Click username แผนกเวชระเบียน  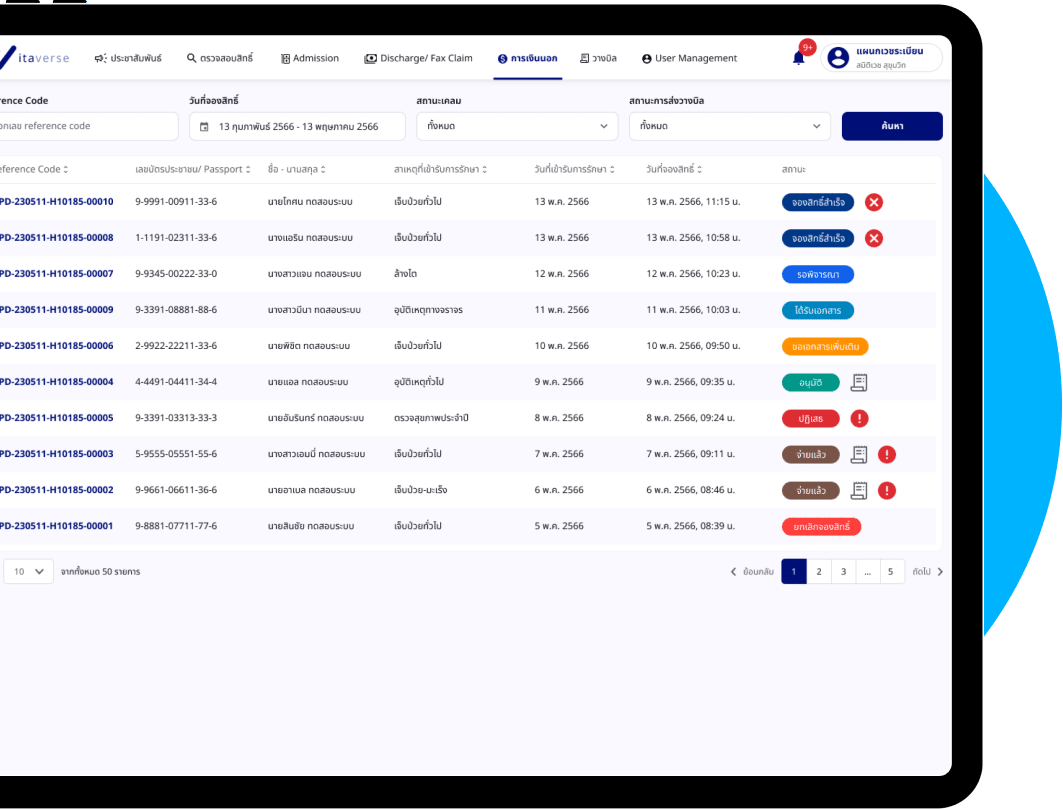point(889,52)
